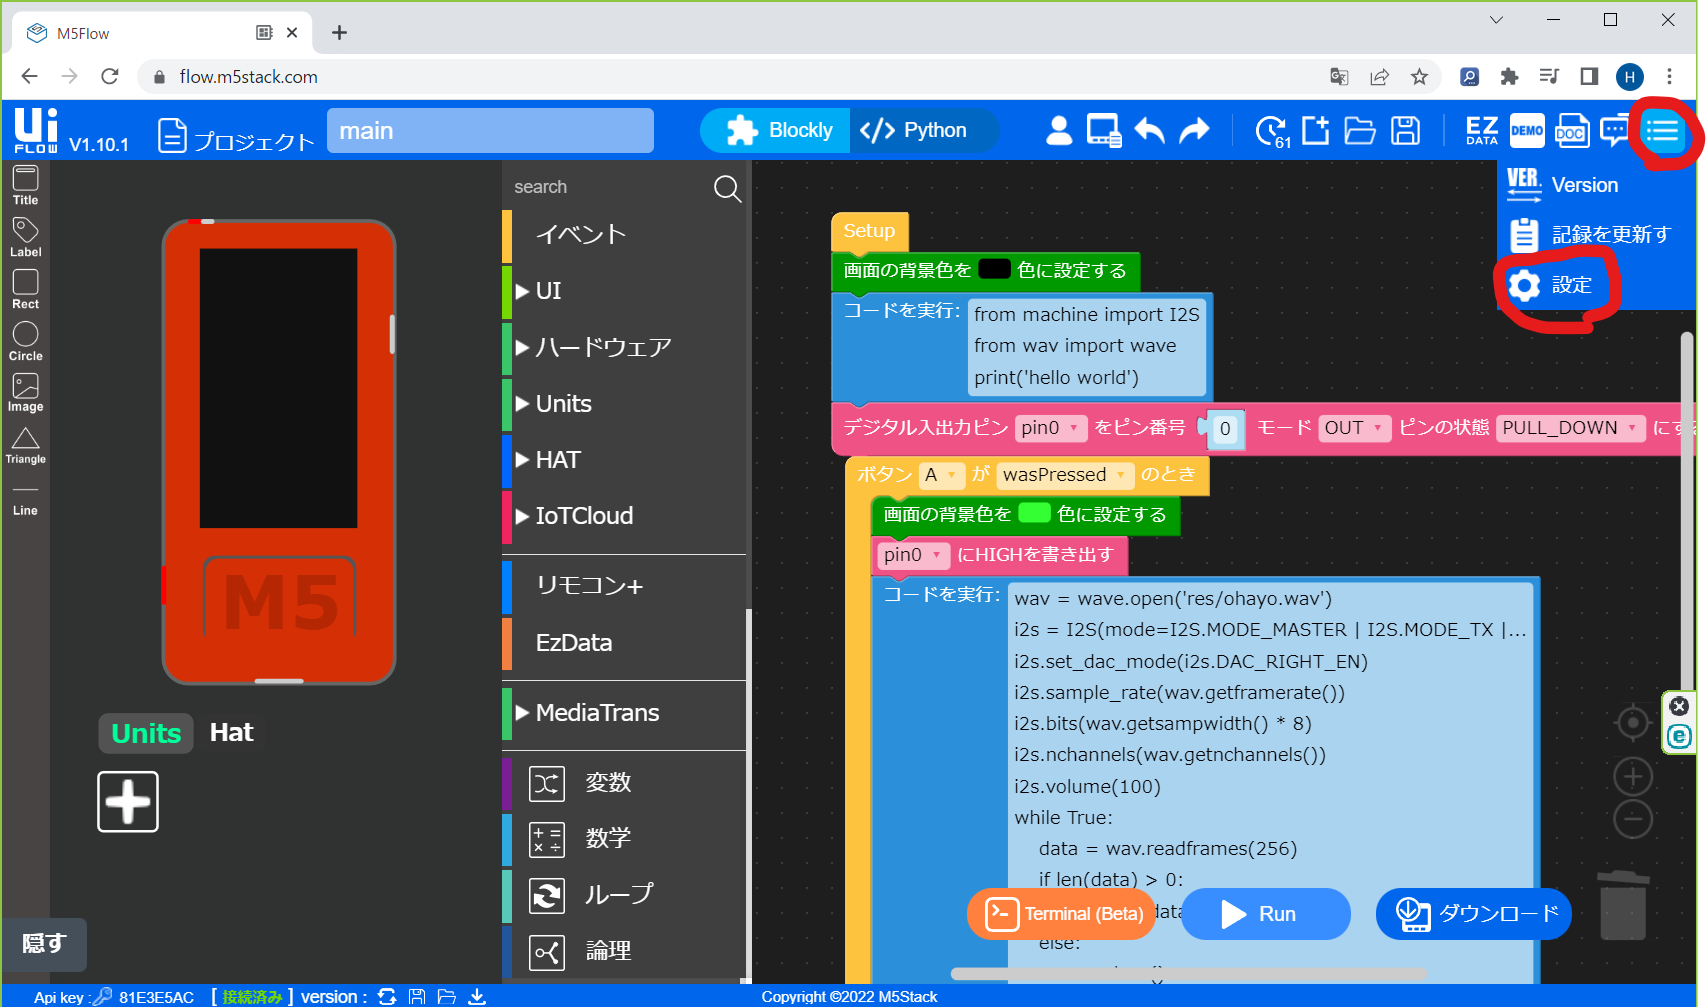Open the プロジェクト project menu
This screenshot has height=1007, width=1706.
pyautogui.click(x=236, y=137)
